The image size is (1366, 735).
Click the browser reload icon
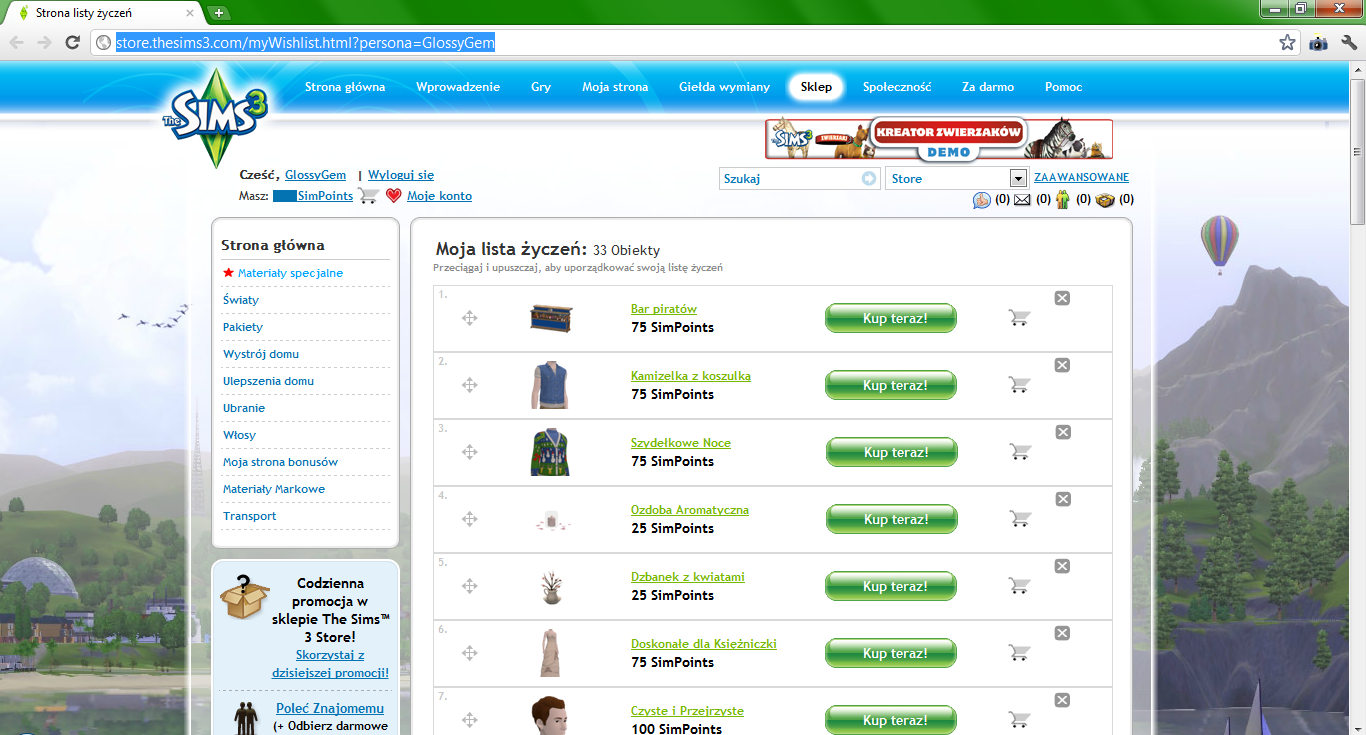coord(72,42)
